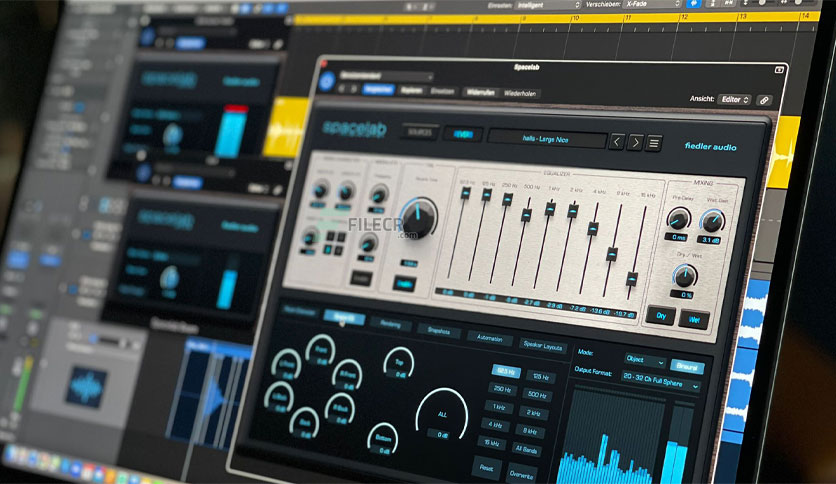This screenshot has height=484, width=836.
Task: Click the Dry / Wet knob
Action: [x=685, y=277]
